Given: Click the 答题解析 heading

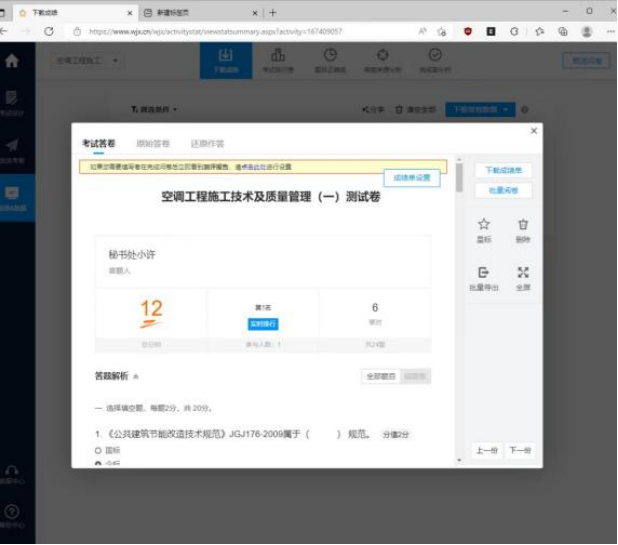Looking at the screenshot, I should tap(112, 376).
